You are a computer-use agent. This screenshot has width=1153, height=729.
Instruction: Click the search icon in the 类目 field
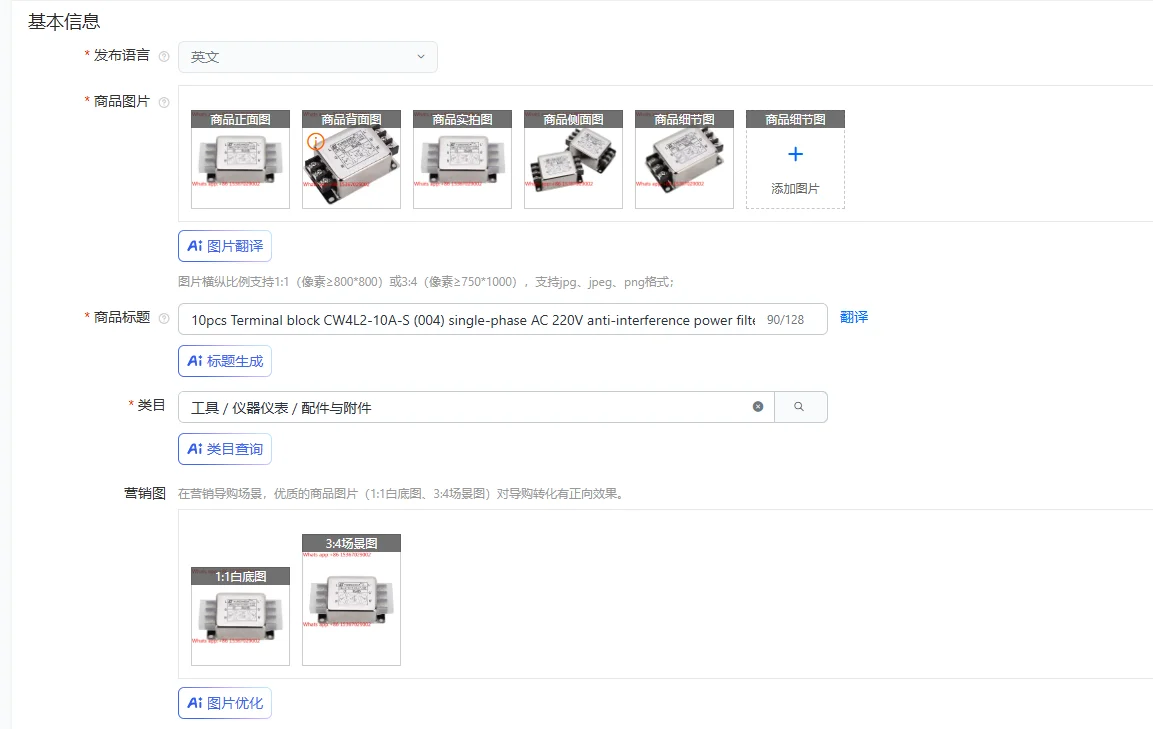[x=799, y=407]
